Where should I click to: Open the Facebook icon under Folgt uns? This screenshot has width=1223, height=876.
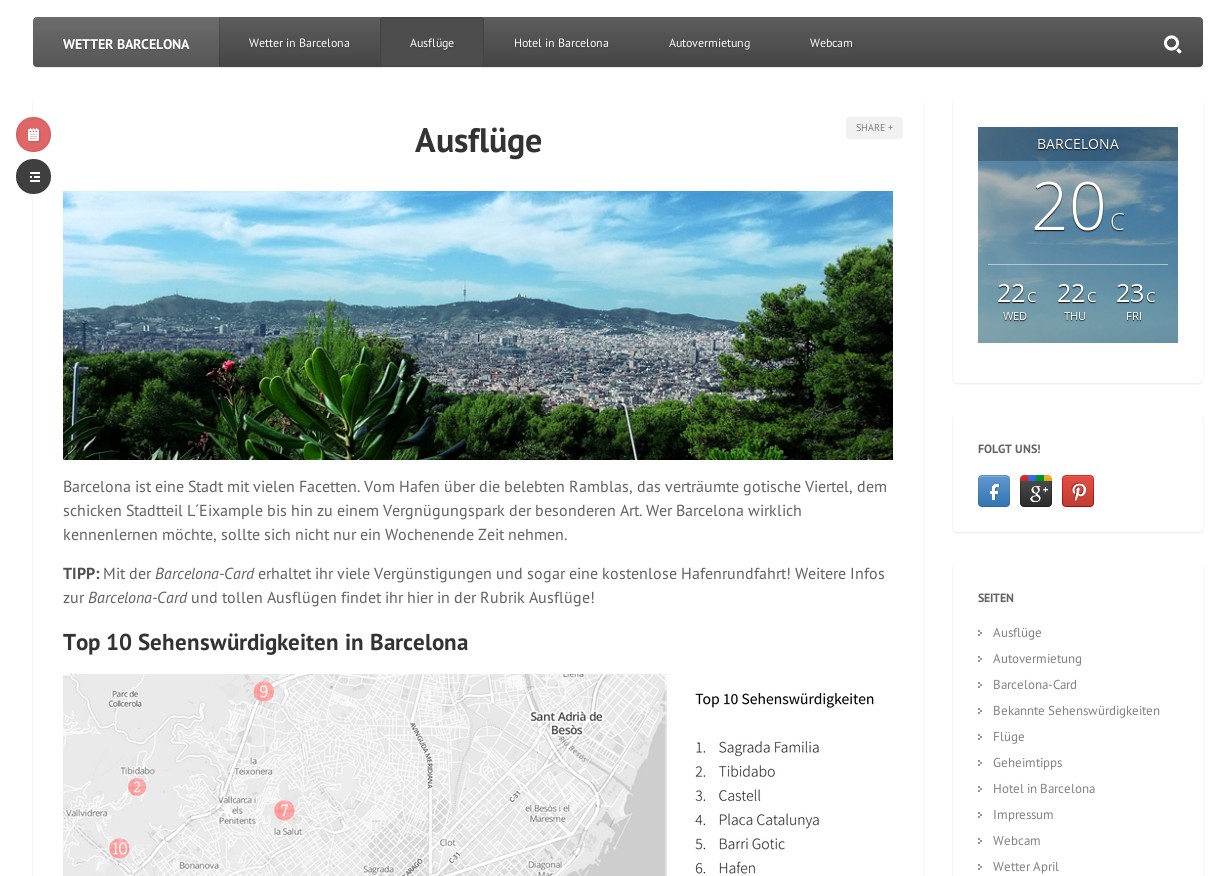coord(994,491)
